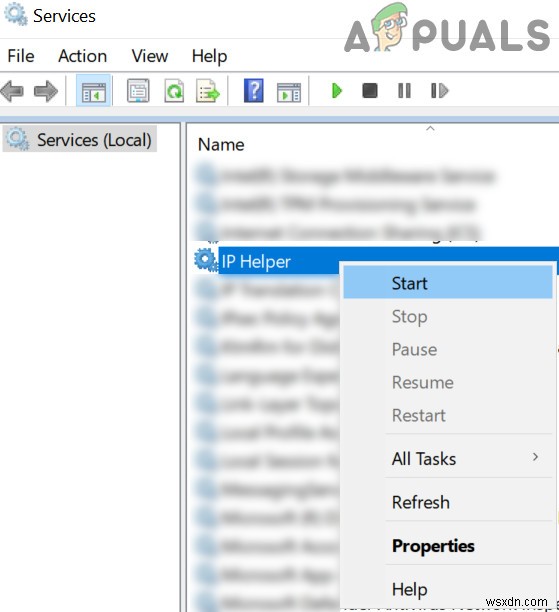Click the Services (Local) gear icon
The image size is (559, 612).
tap(18, 139)
